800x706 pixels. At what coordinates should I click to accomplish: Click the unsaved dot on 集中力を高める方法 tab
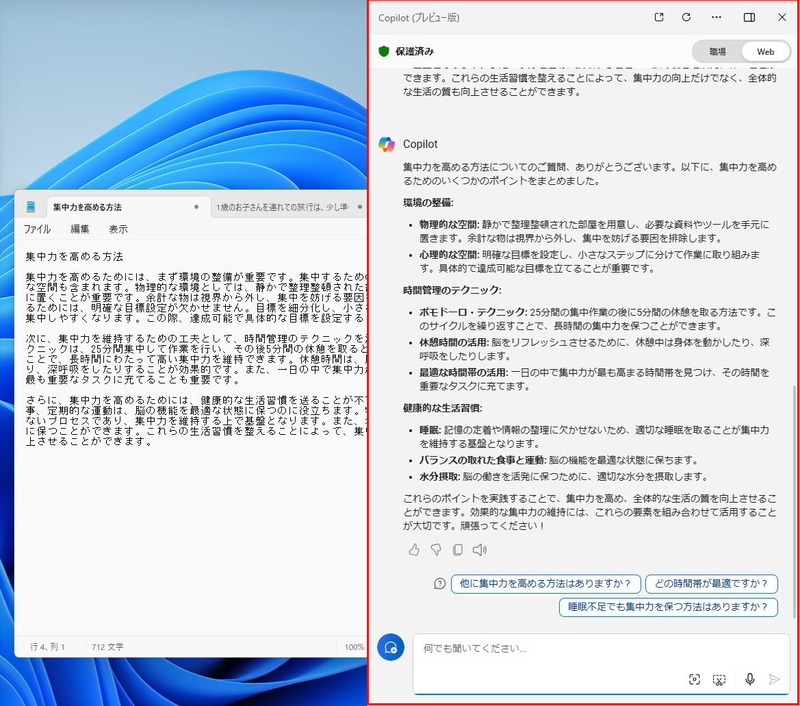[x=196, y=207]
